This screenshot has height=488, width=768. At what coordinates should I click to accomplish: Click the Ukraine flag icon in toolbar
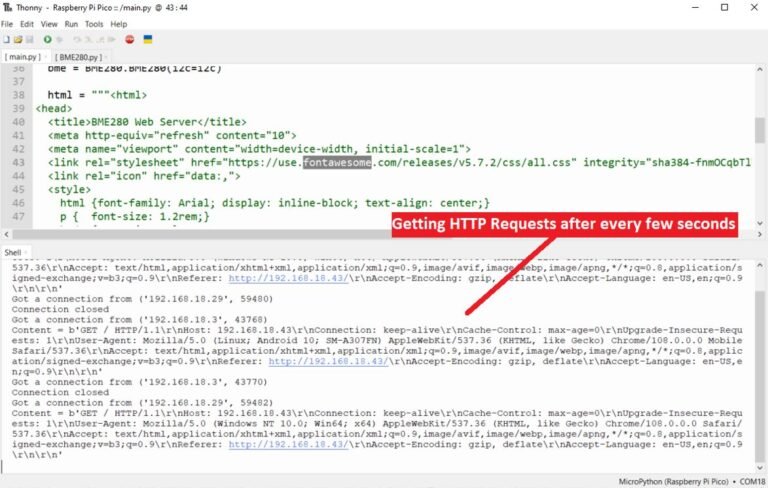click(149, 39)
